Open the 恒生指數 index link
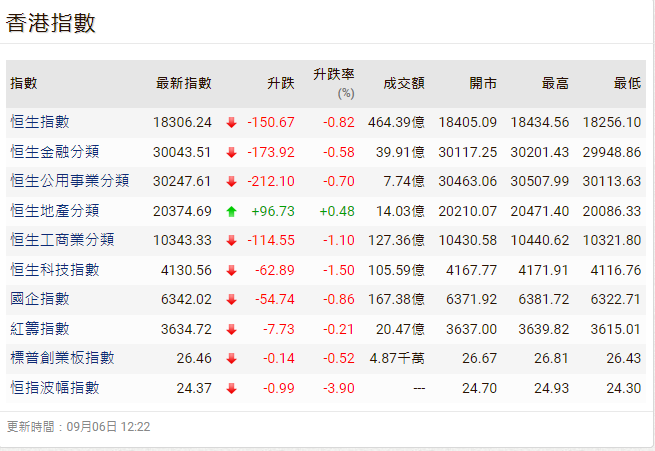The height and width of the screenshot is (451, 655). pyautogui.click(x=40, y=122)
